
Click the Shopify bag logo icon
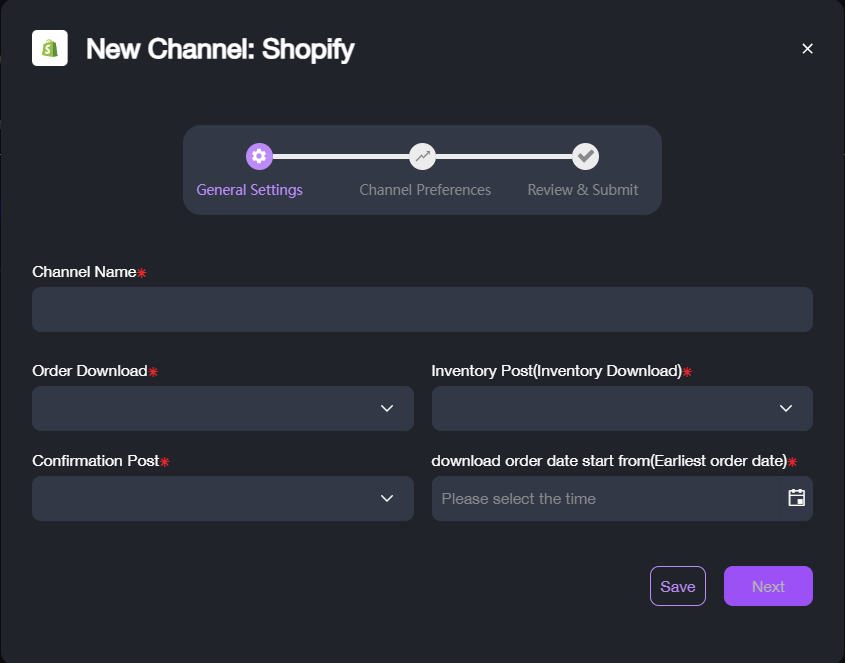click(50, 48)
